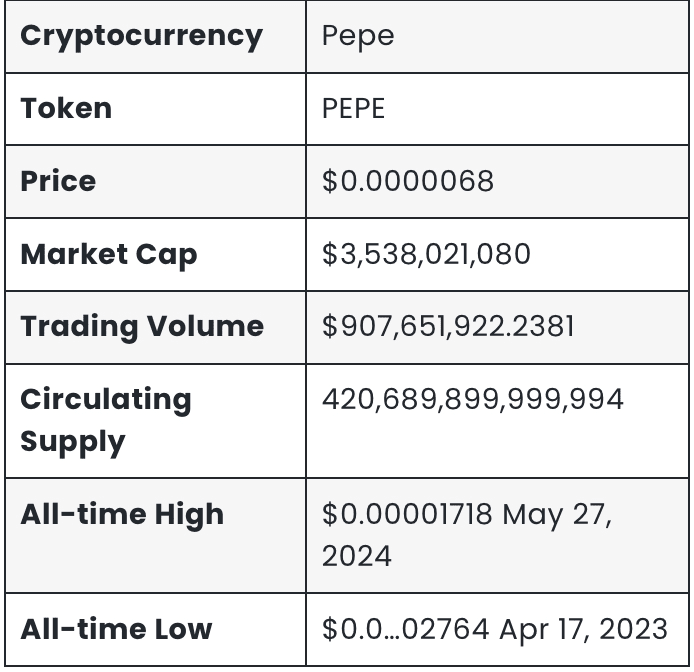Screen dimensions: 694x672
Task: Click the word Supply below Circulating
Action: pyautogui.click(x=73, y=441)
